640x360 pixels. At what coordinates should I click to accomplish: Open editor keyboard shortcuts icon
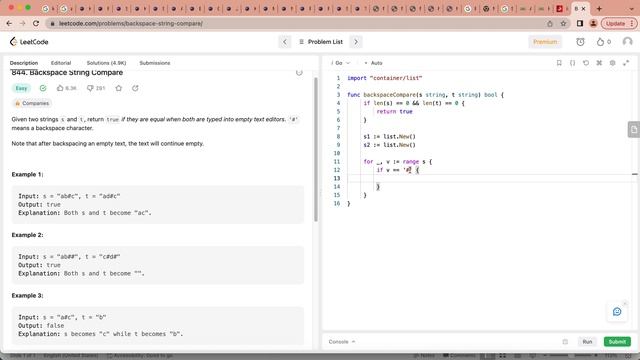[599, 63]
